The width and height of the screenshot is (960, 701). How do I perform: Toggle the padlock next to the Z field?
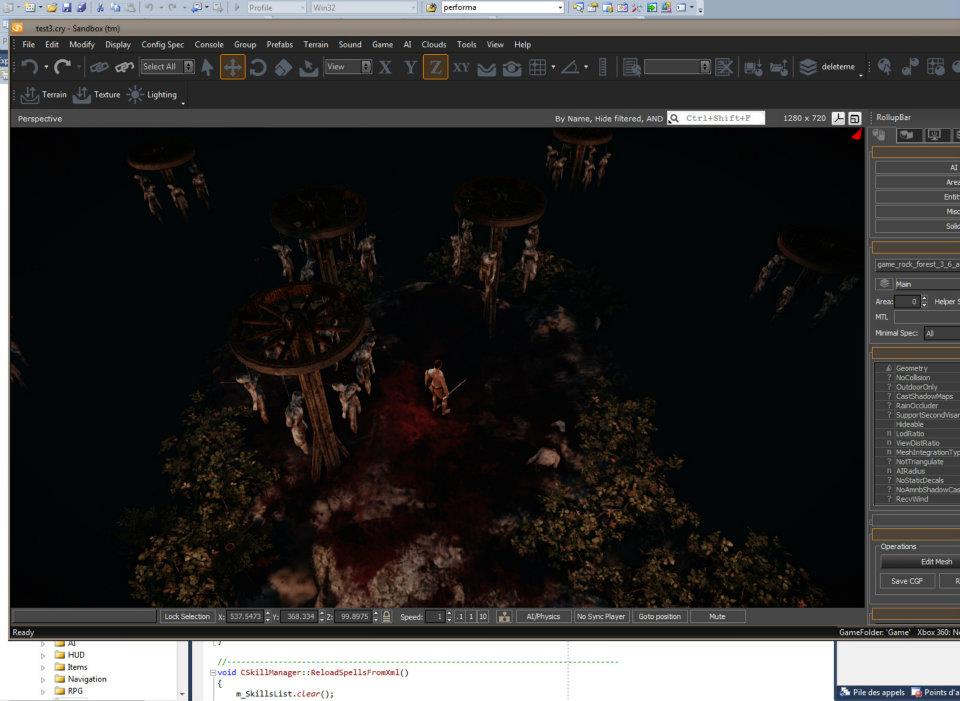tap(386, 617)
